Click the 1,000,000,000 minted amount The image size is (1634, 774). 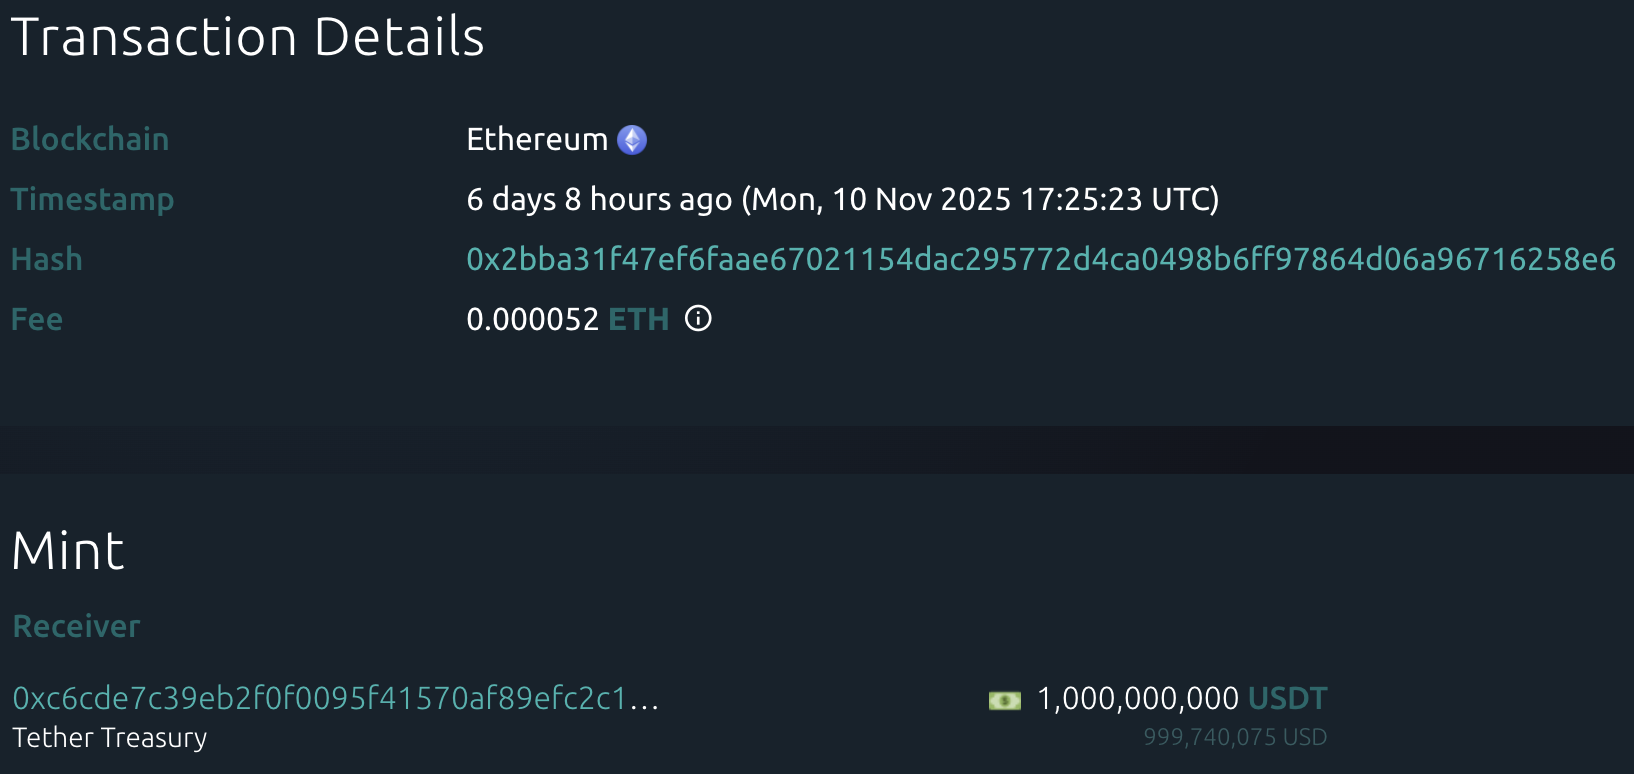tap(1138, 698)
